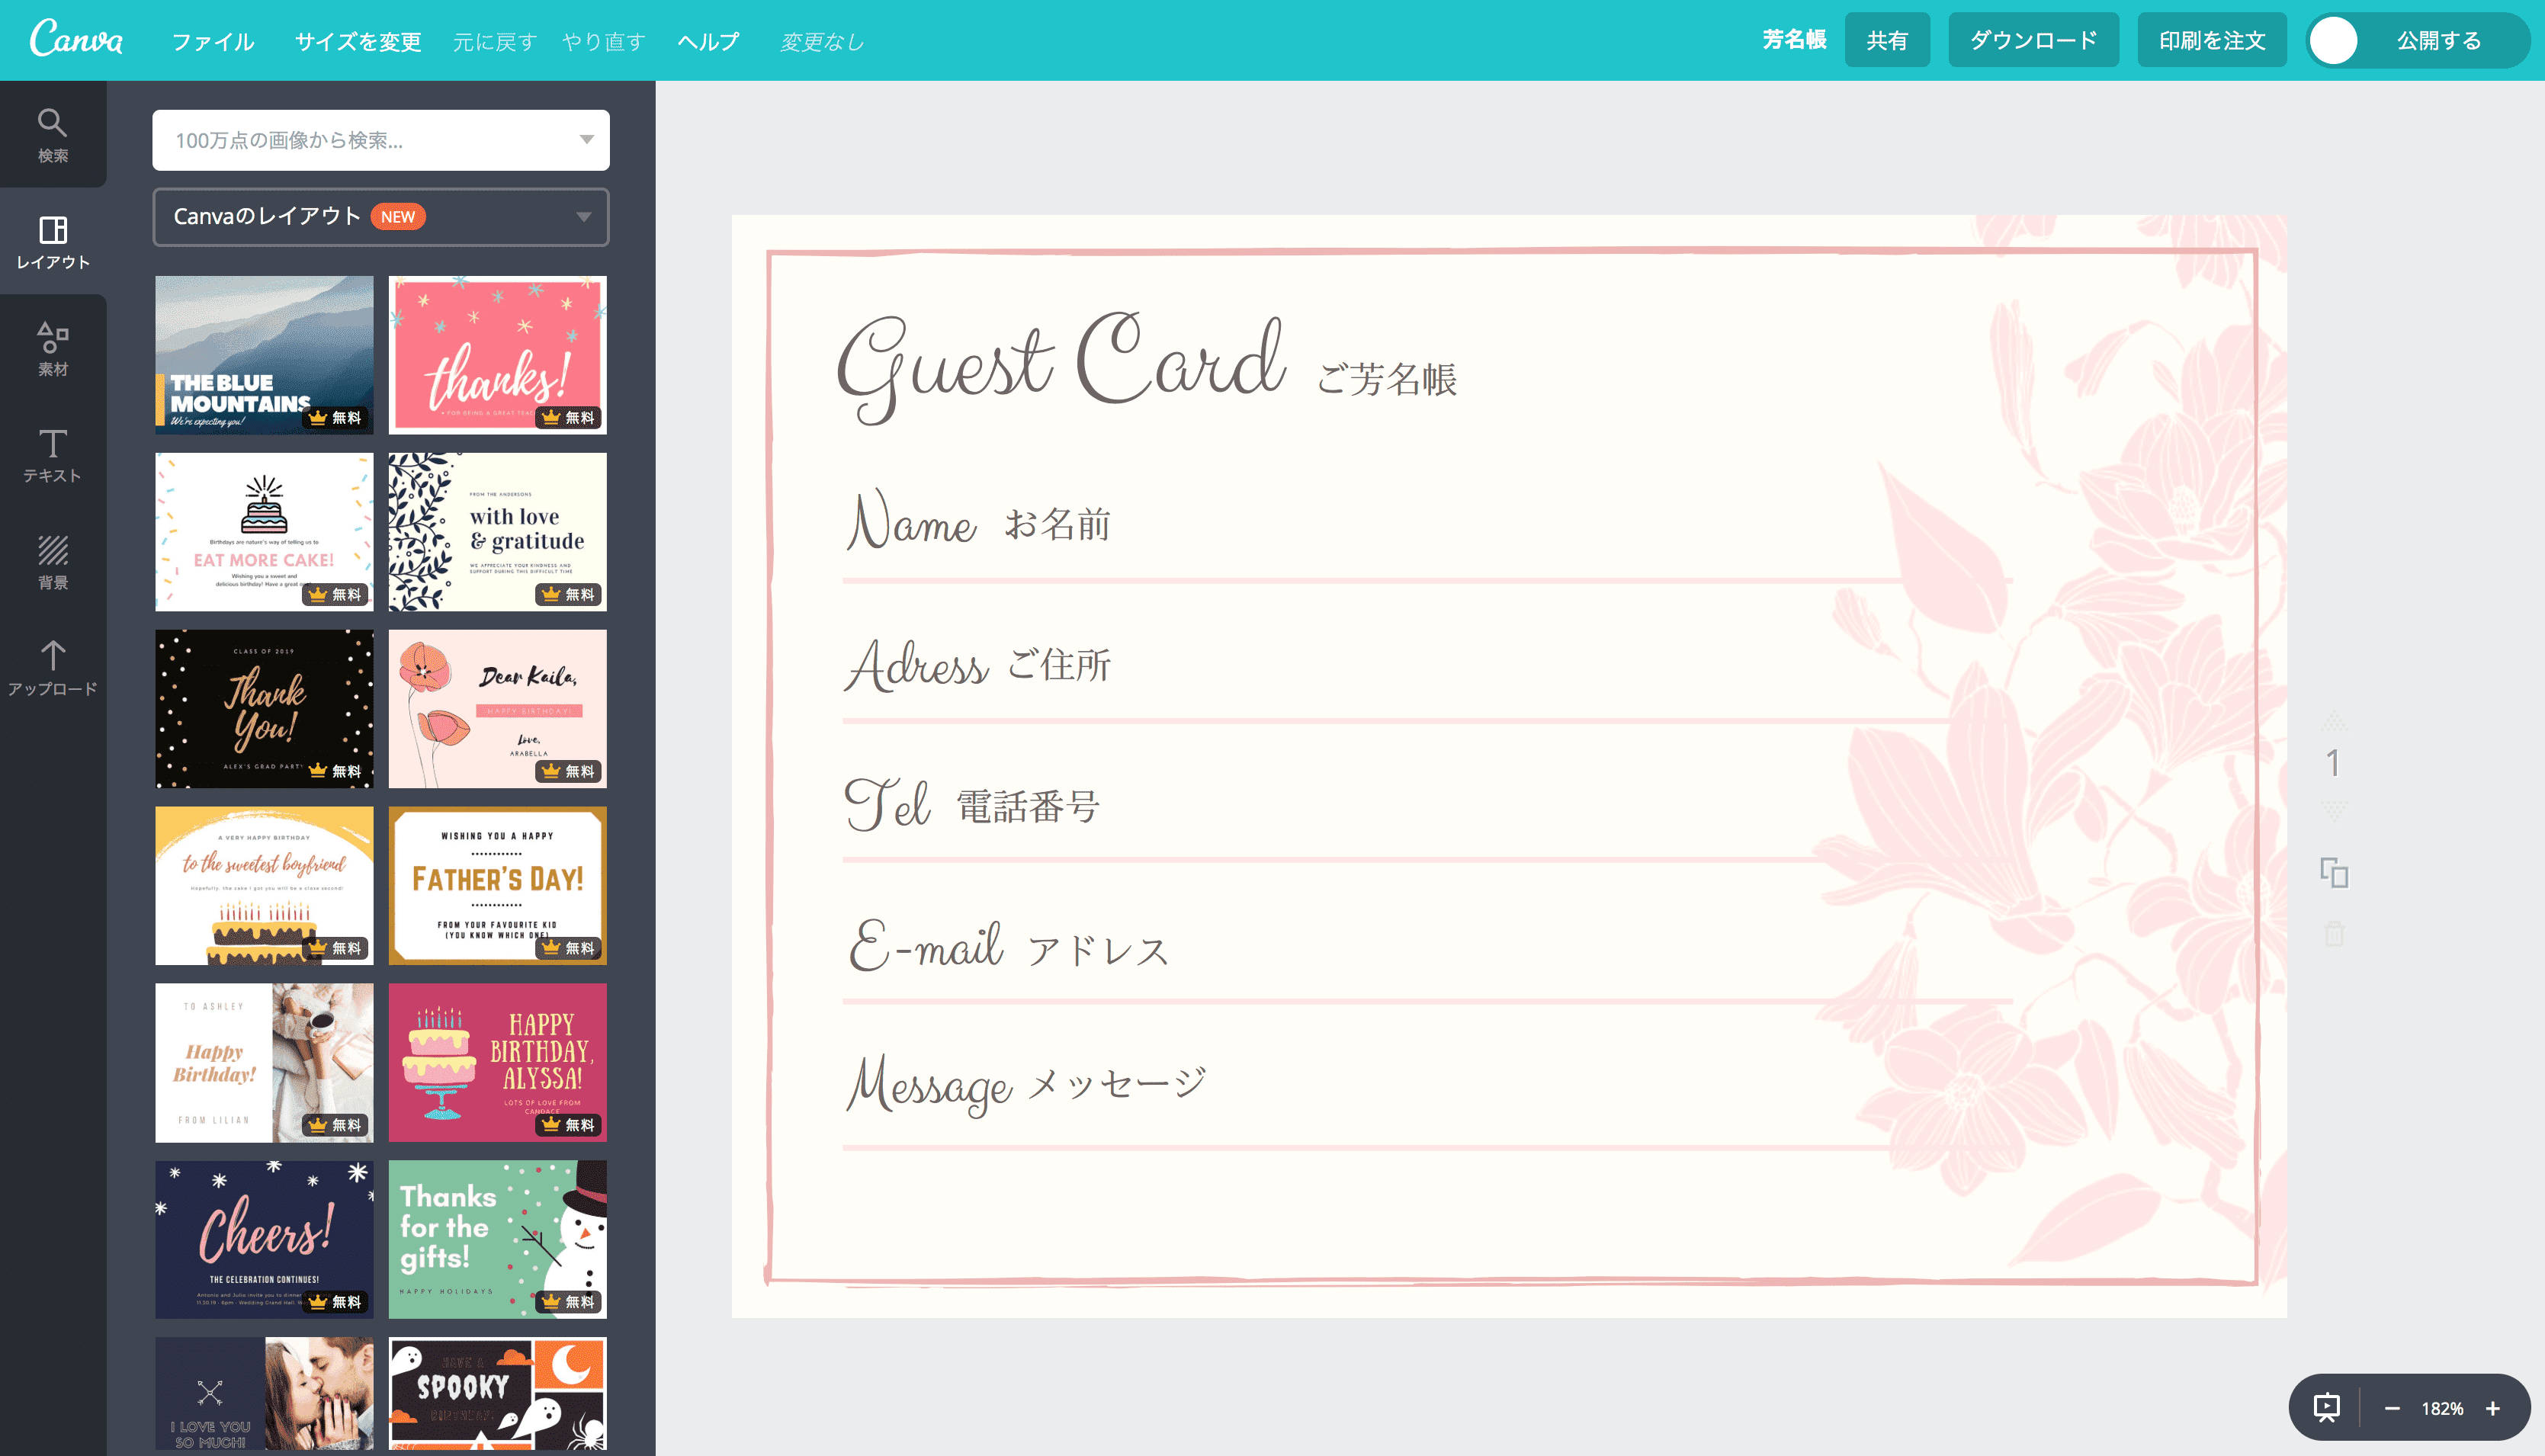
Task: Click the 芳名帳 design title
Action: click(1794, 40)
